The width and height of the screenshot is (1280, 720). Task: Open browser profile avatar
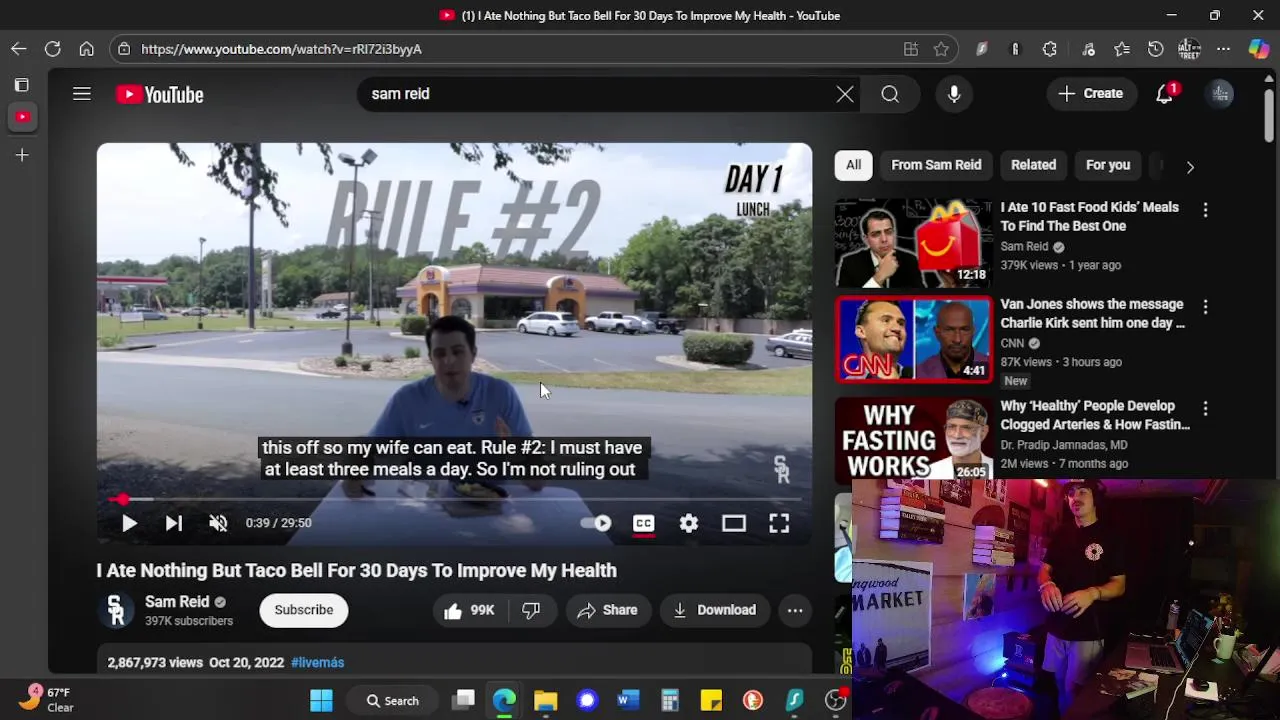[1189, 49]
